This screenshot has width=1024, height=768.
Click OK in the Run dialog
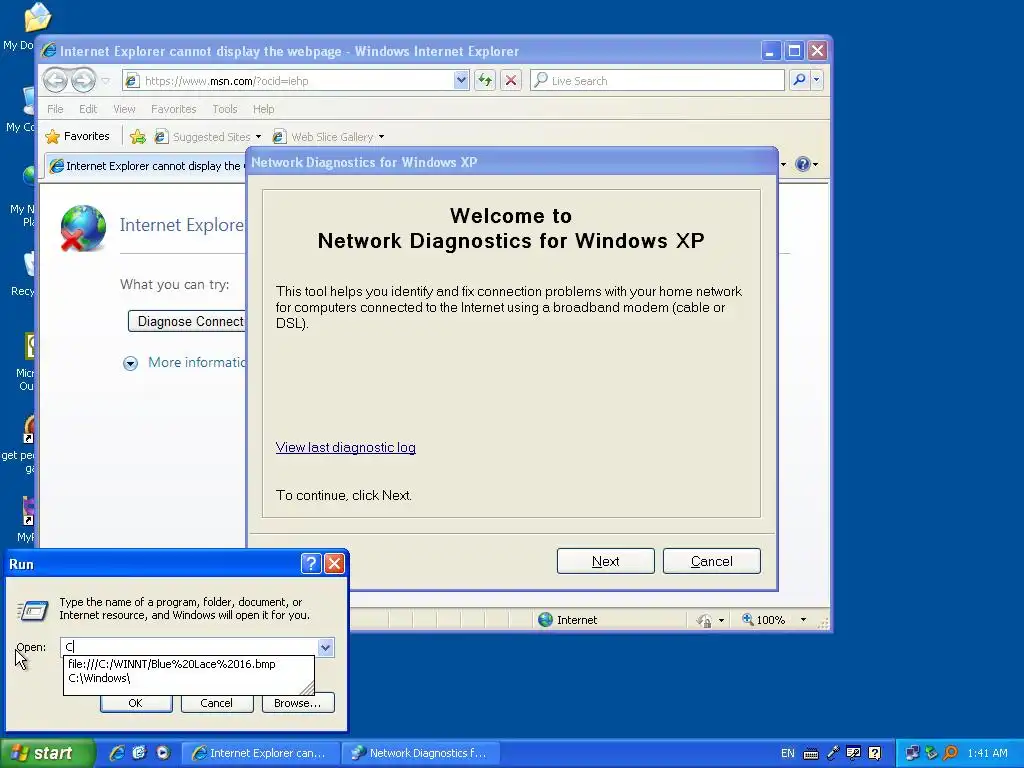[136, 703]
